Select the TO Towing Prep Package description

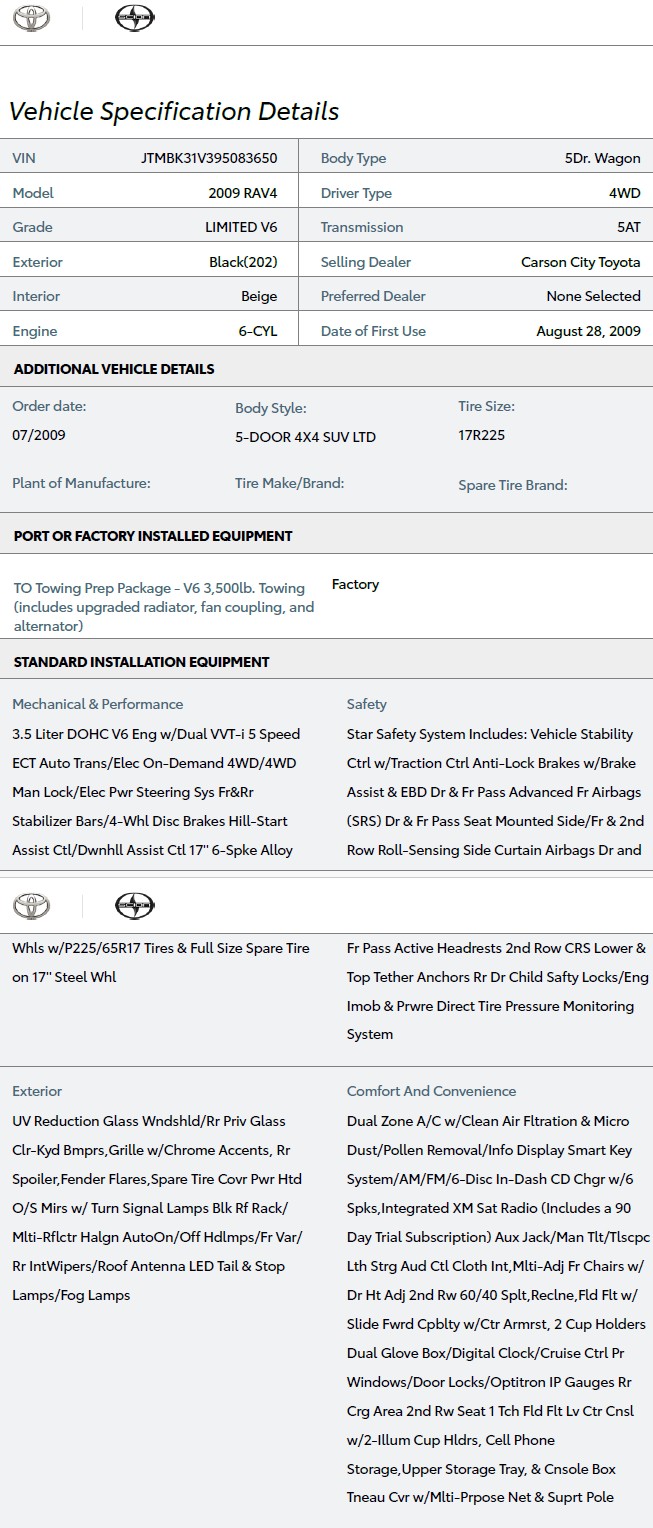pos(164,607)
